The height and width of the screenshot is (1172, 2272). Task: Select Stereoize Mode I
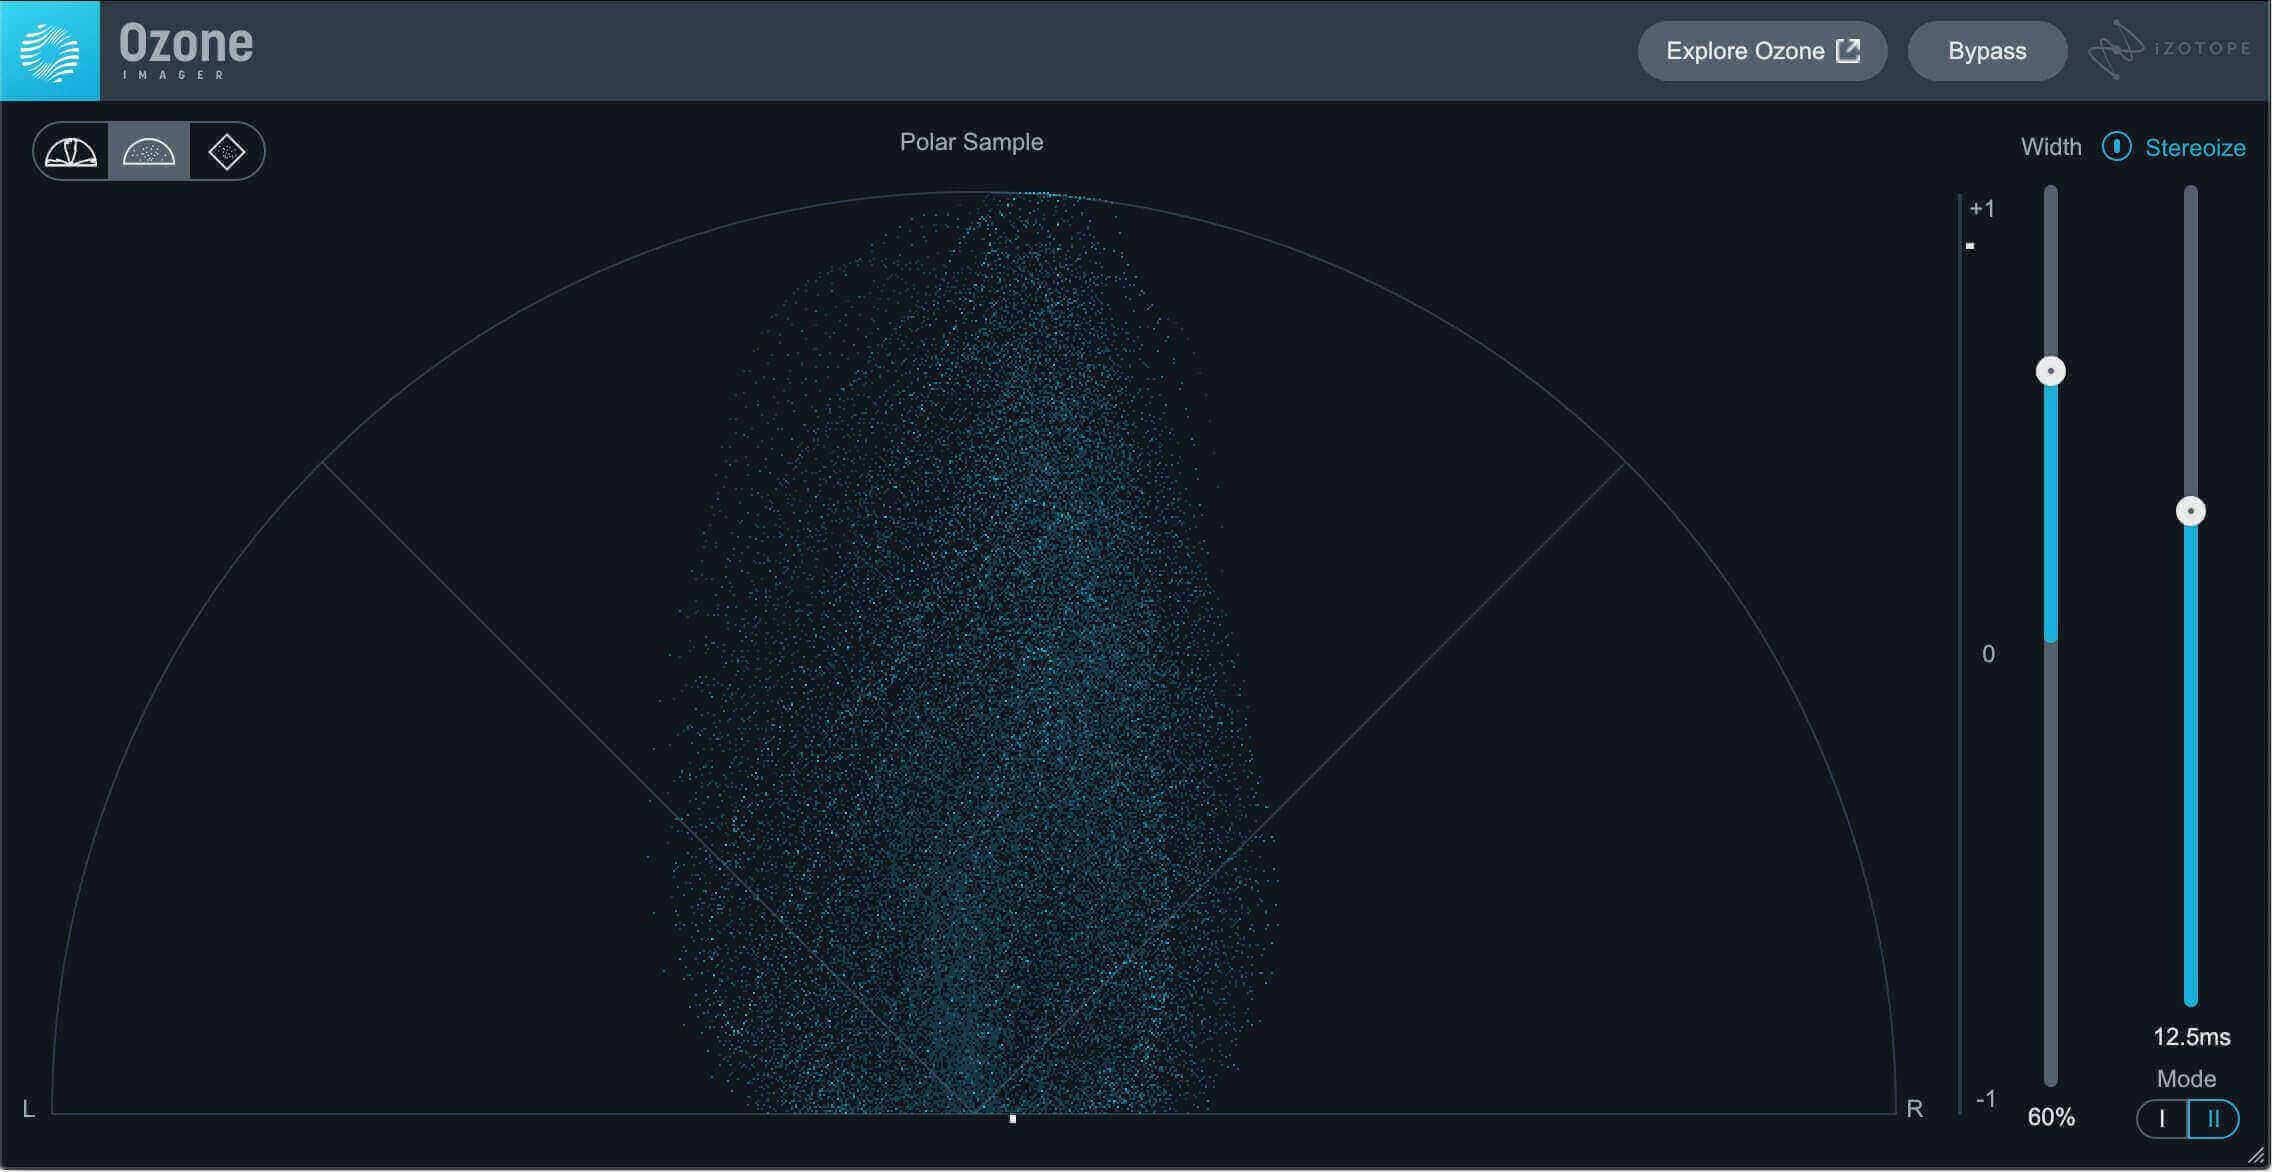click(2162, 1119)
